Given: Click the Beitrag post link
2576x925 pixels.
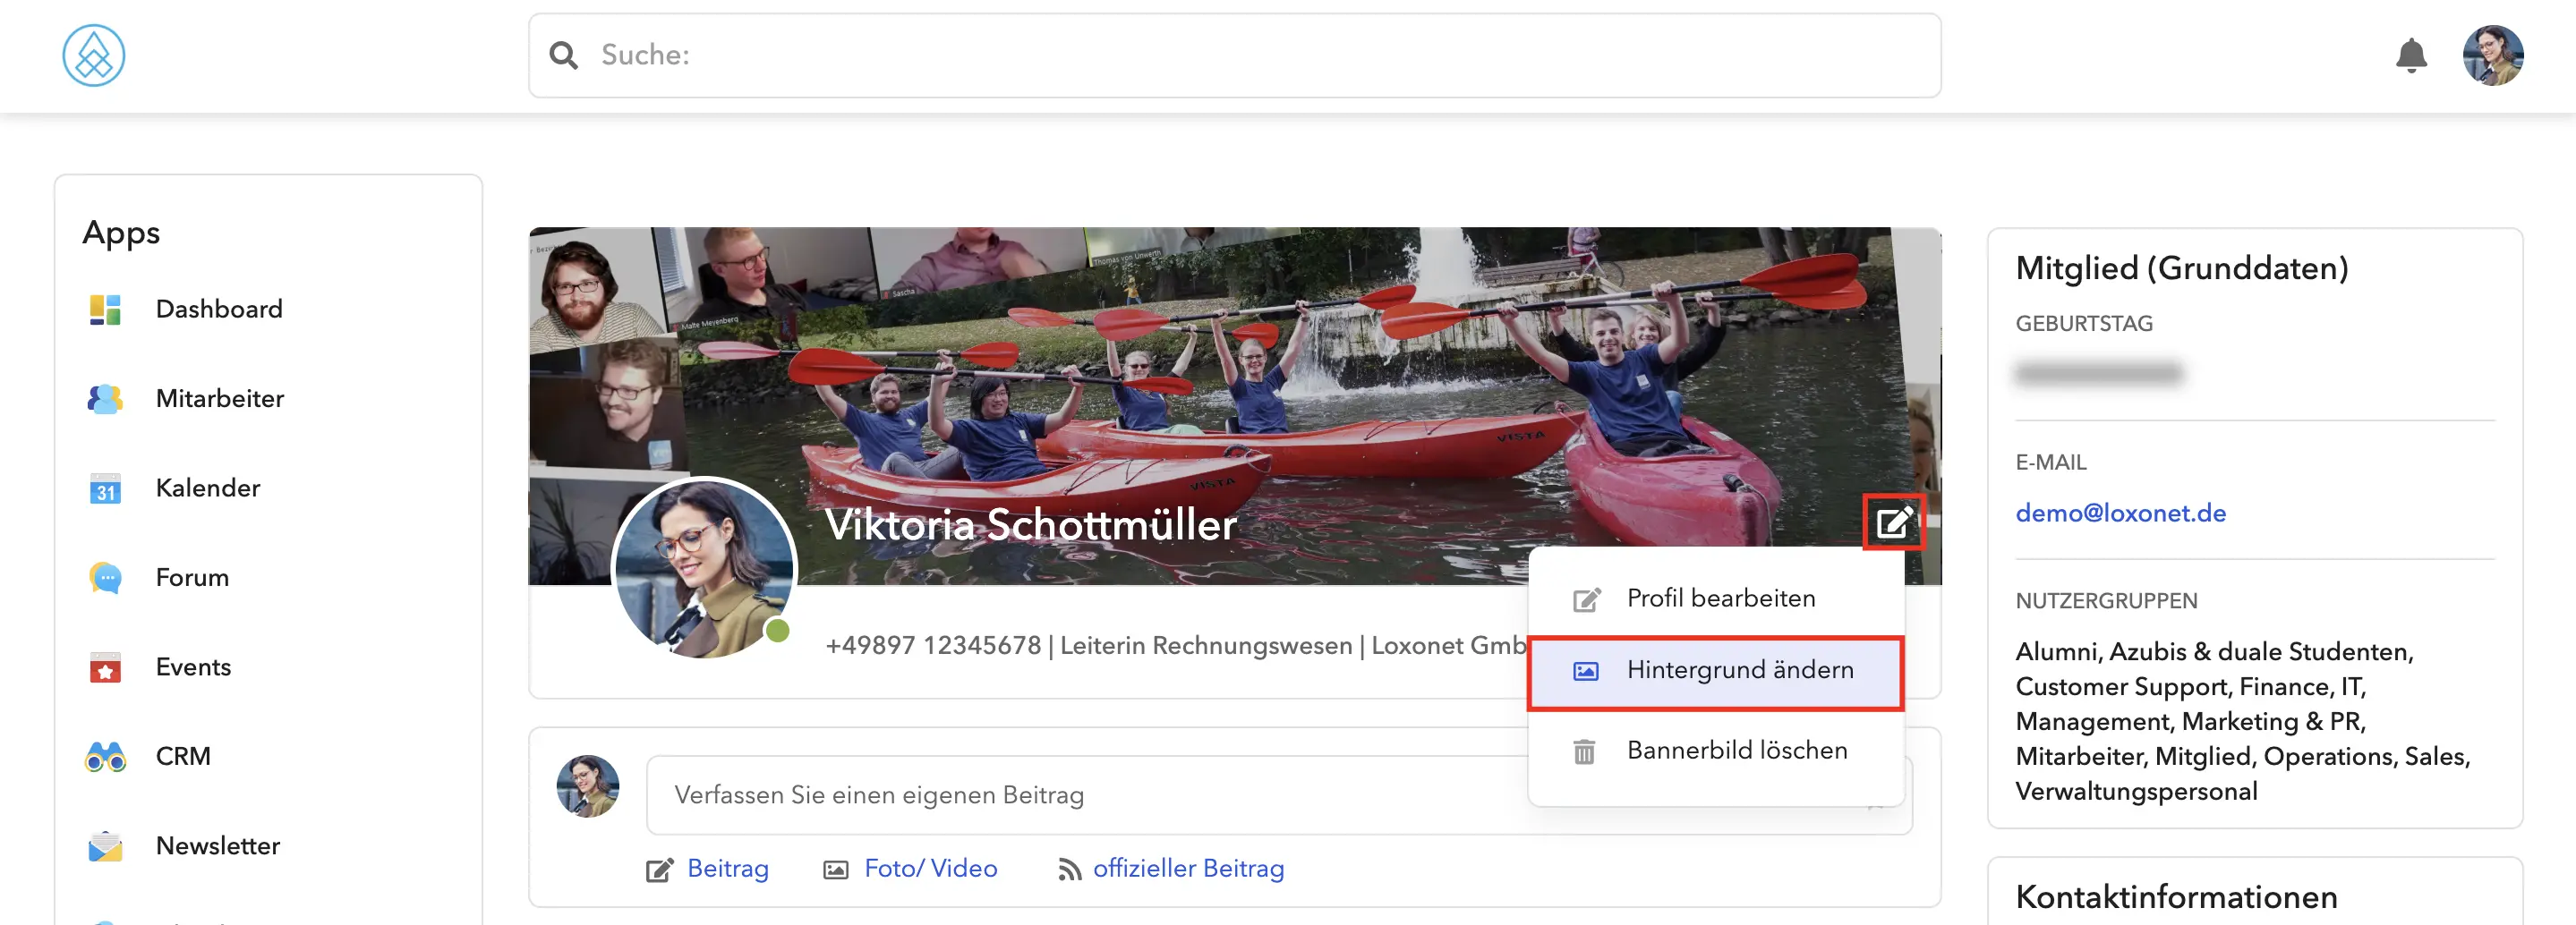Looking at the screenshot, I should point(728,868).
